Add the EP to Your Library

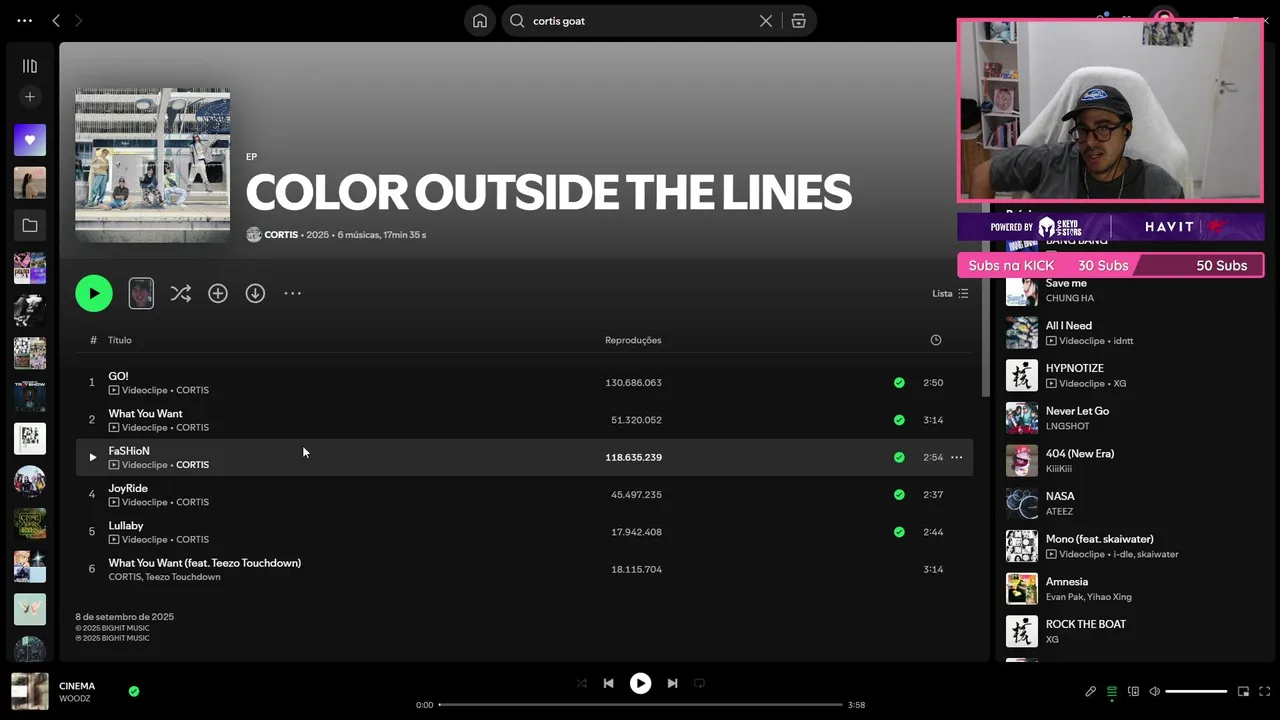tap(218, 293)
